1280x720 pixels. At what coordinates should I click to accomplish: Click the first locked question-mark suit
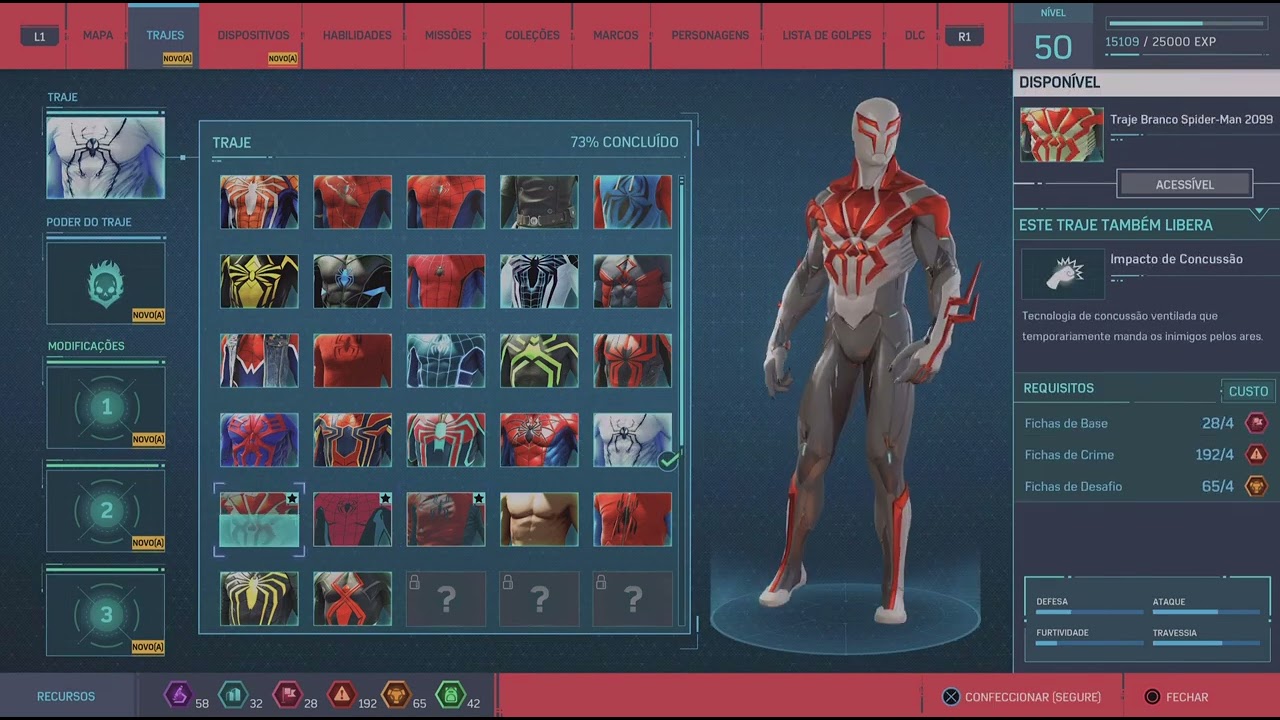pos(446,598)
